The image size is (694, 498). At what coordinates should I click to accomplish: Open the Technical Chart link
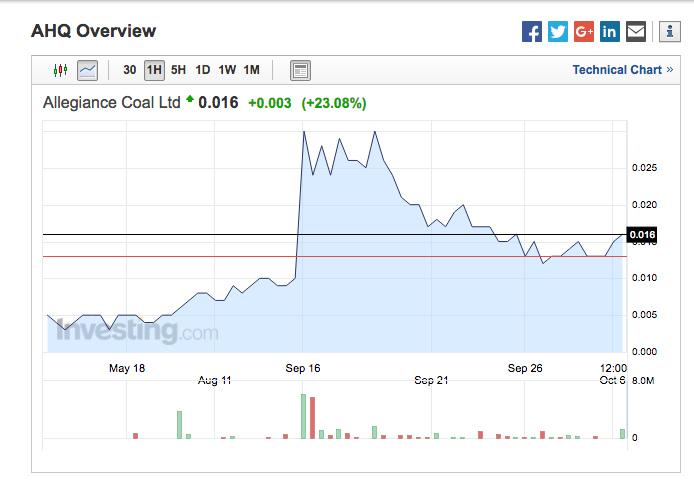[623, 70]
